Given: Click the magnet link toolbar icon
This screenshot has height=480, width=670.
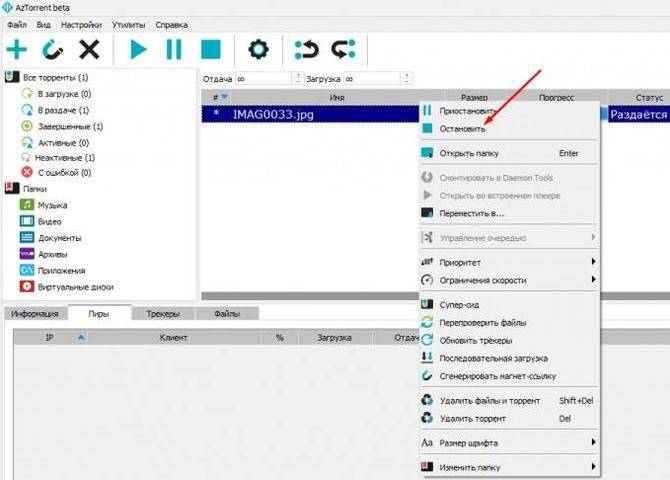Looking at the screenshot, I should (53, 49).
